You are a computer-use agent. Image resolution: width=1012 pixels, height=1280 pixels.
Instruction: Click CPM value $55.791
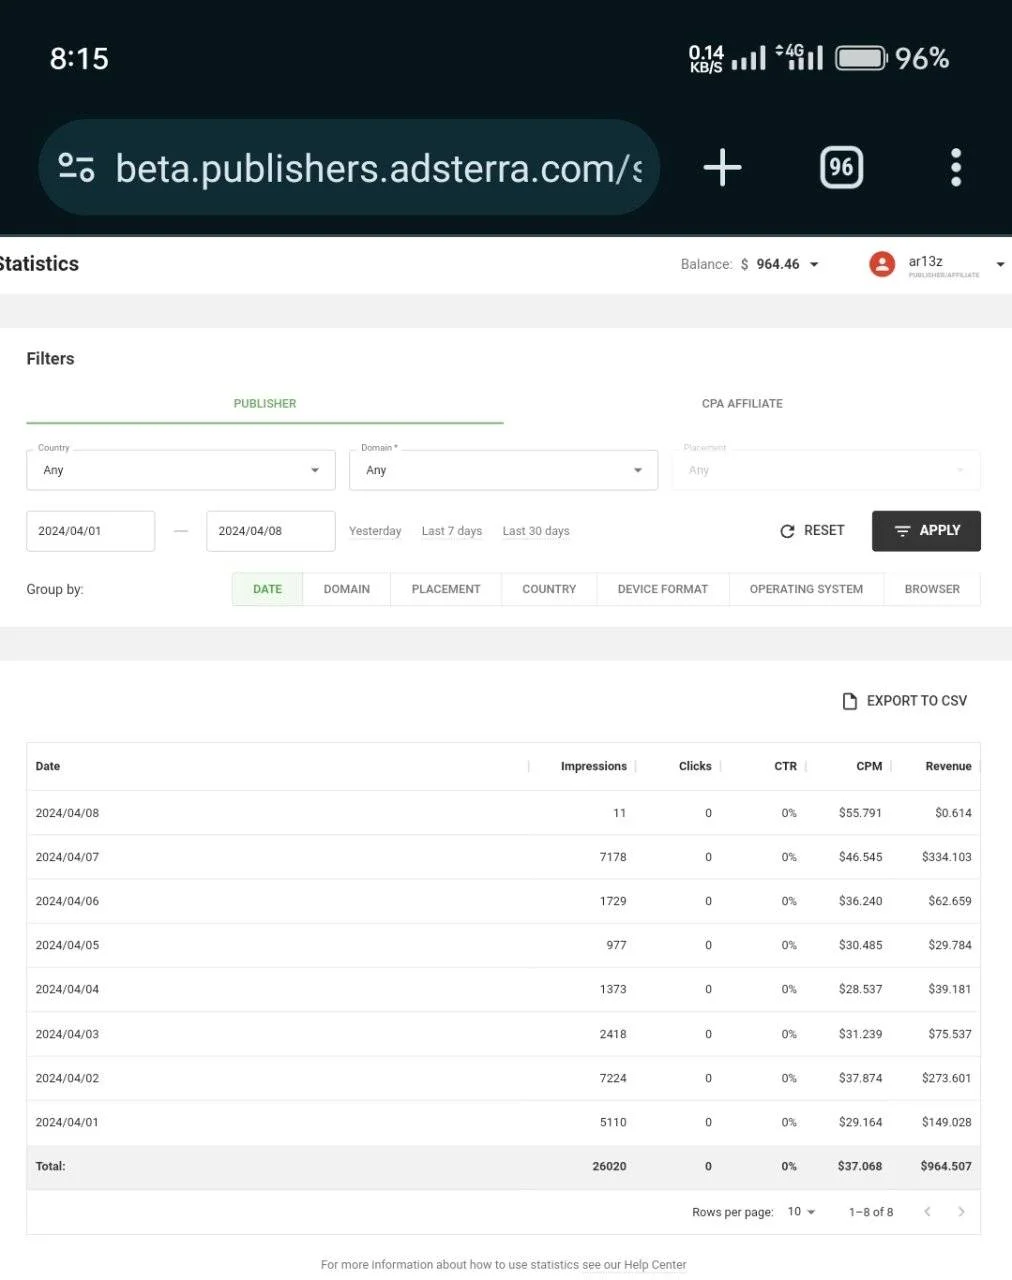(860, 813)
